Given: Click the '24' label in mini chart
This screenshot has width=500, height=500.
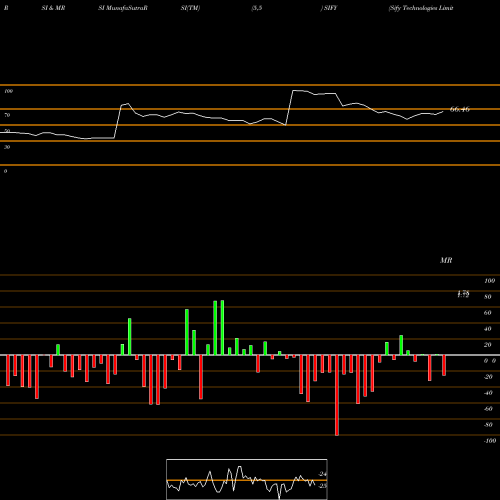Looking at the screenshot, I should [322, 474].
